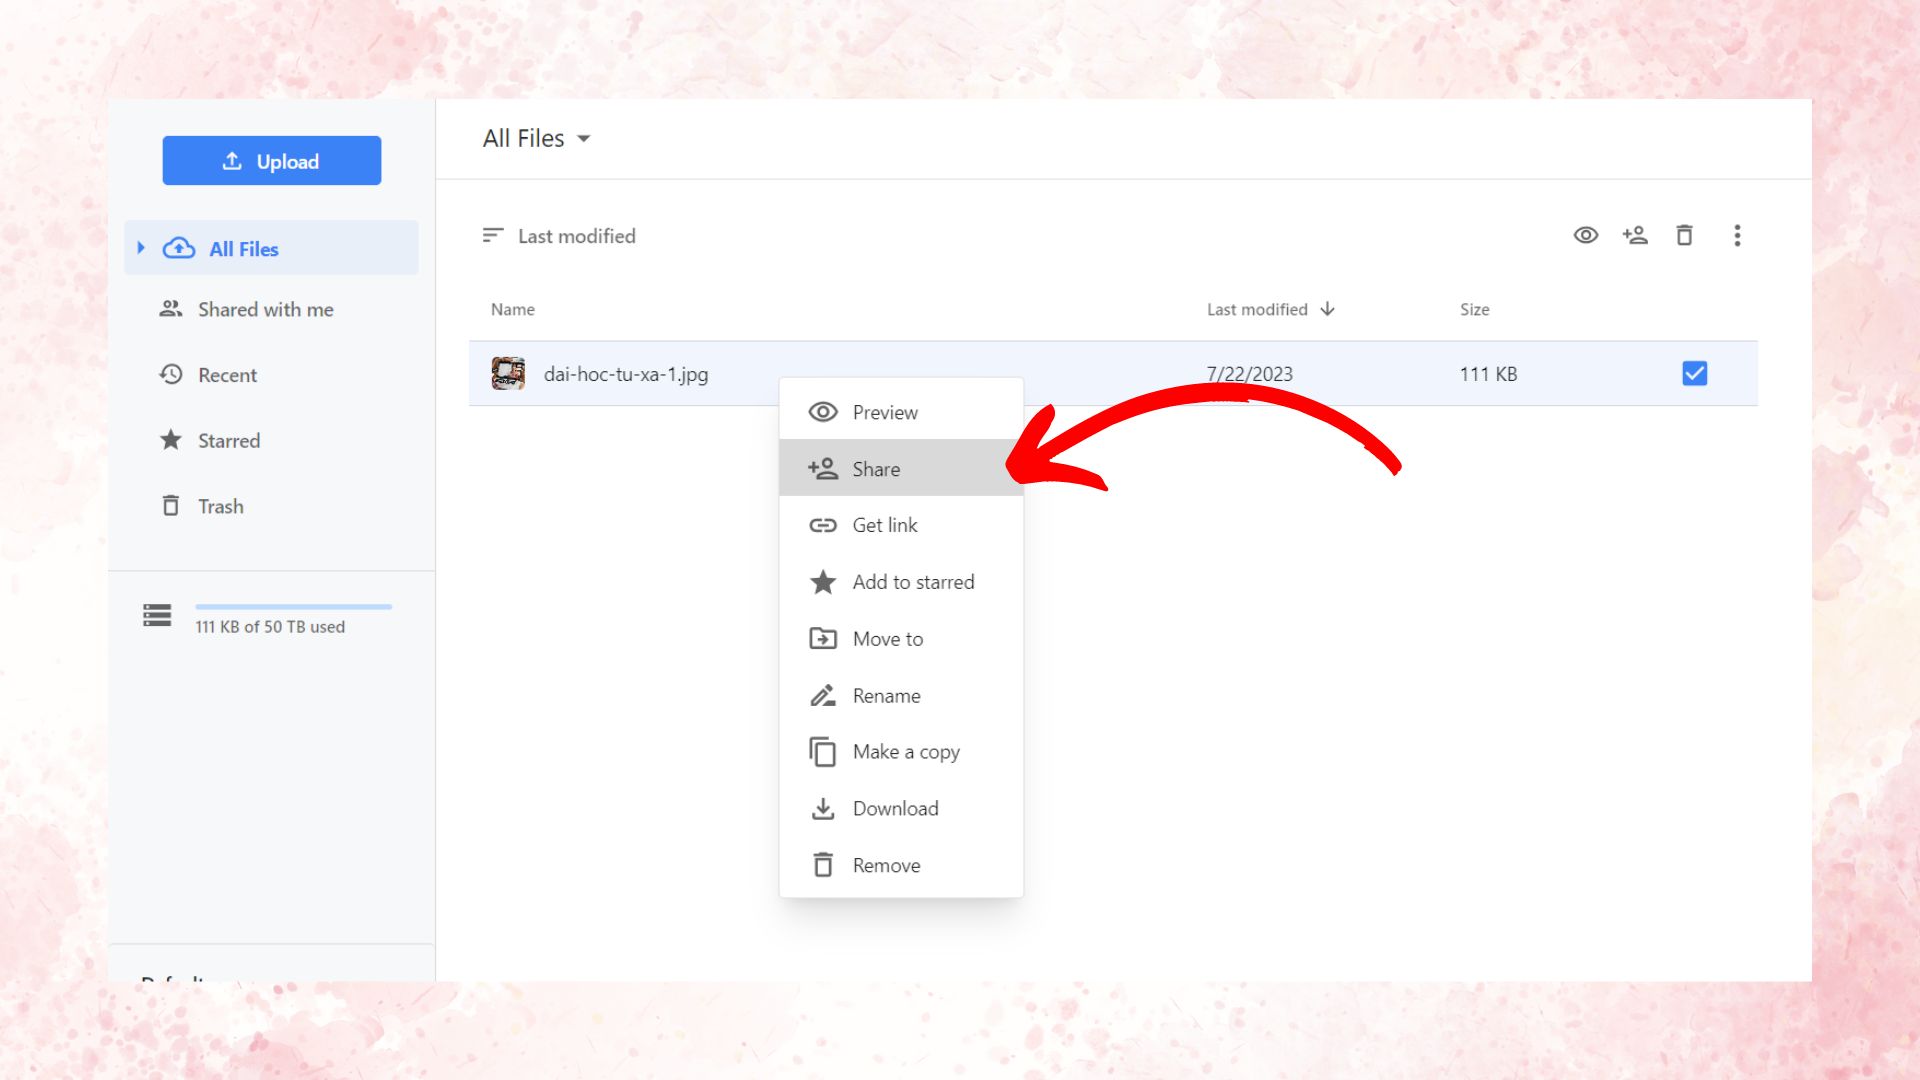Viewport: 1920px width, 1080px height.
Task: Click the trash delete icon in toolbar
Action: click(1684, 236)
